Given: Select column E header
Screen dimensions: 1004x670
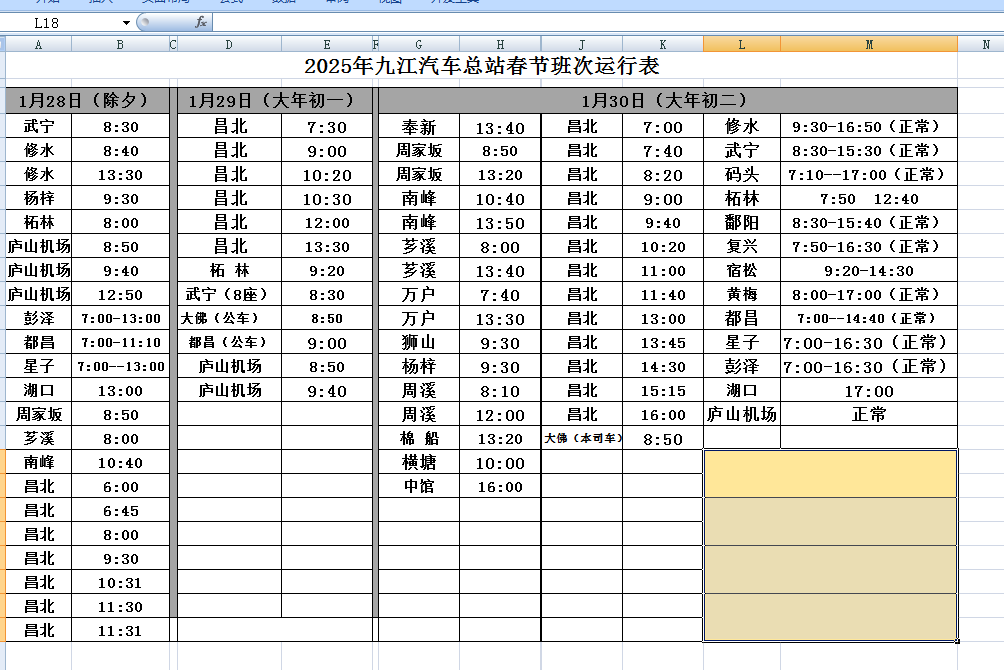Looking at the screenshot, I should (x=327, y=44).
